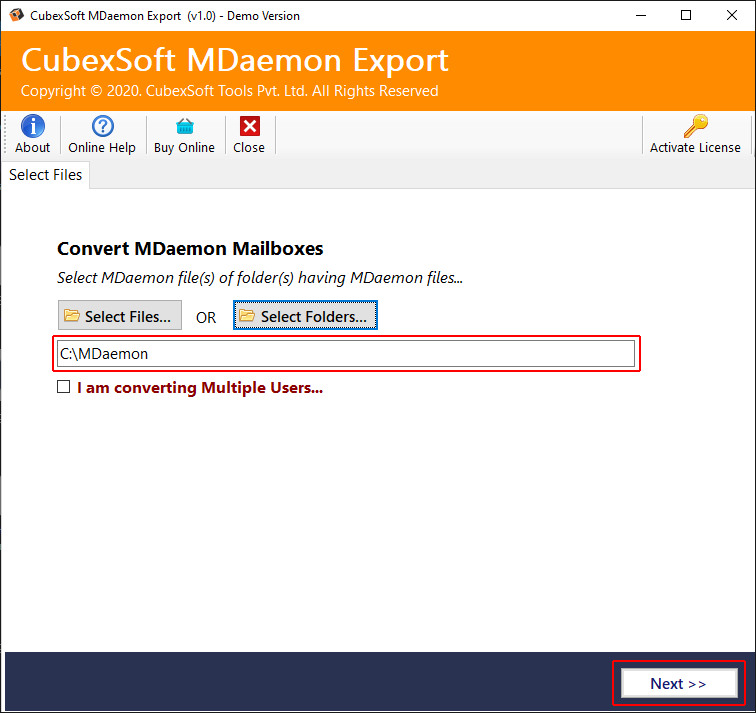Click the Activate License text label
Image resolution: width=756 pixels, height=713 pixels.
(x=695, y=147)
